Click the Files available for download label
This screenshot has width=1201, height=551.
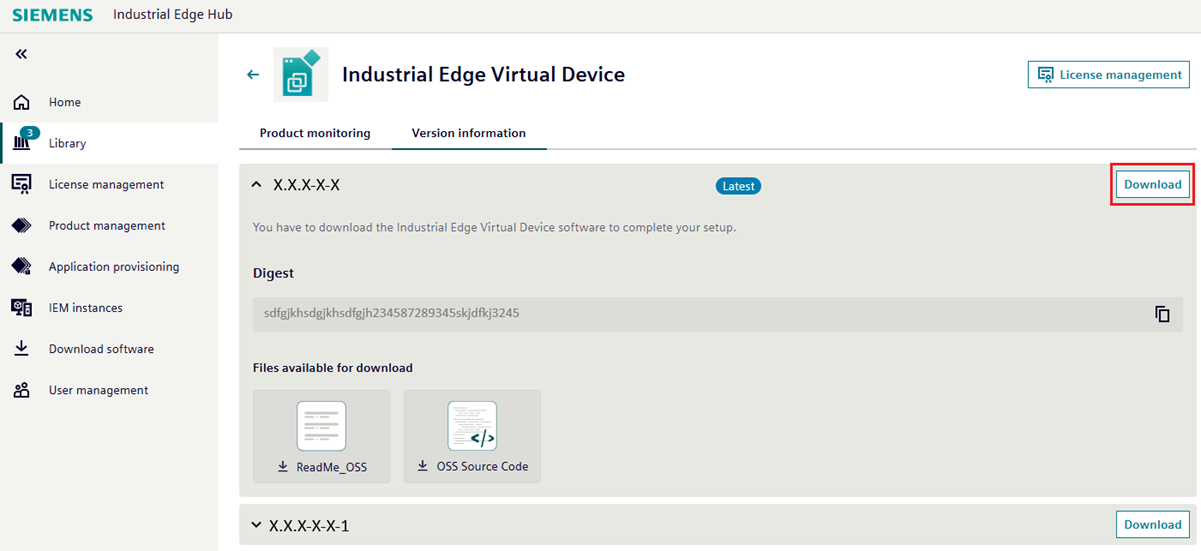333,368
